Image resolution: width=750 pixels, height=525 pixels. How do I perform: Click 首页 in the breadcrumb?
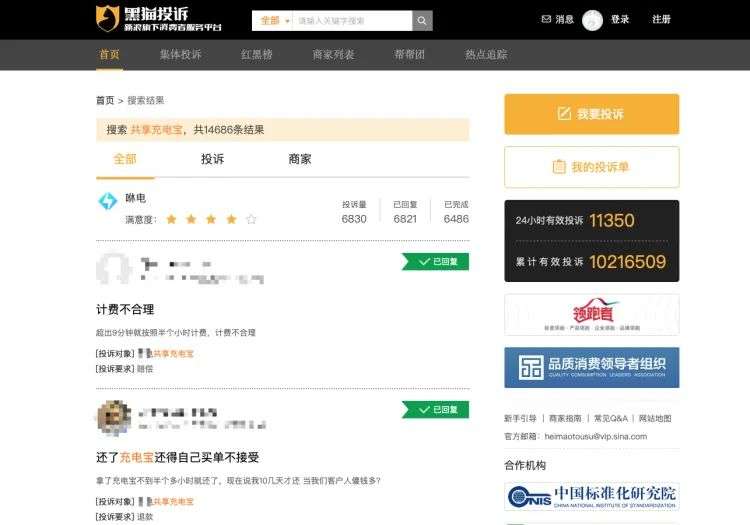coord(105,100)
